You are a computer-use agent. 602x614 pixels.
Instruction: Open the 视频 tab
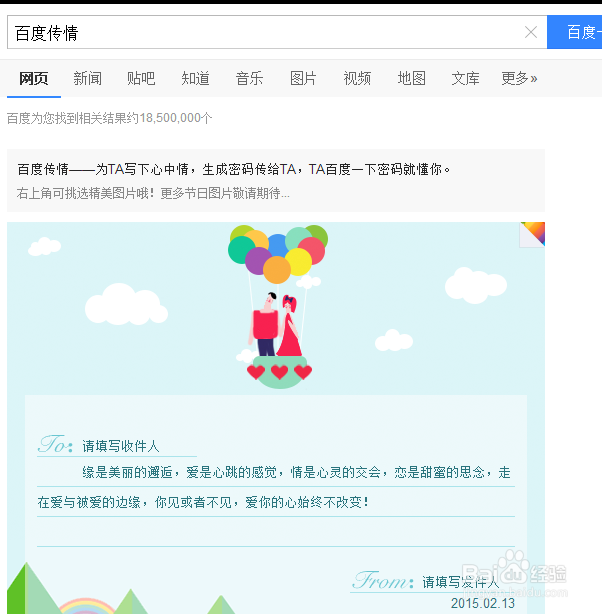[x=357, y=78]
